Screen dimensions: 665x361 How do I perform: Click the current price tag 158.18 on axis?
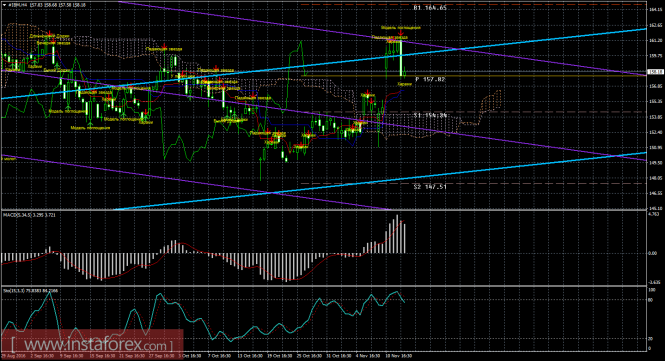click(x=656, y=72)
